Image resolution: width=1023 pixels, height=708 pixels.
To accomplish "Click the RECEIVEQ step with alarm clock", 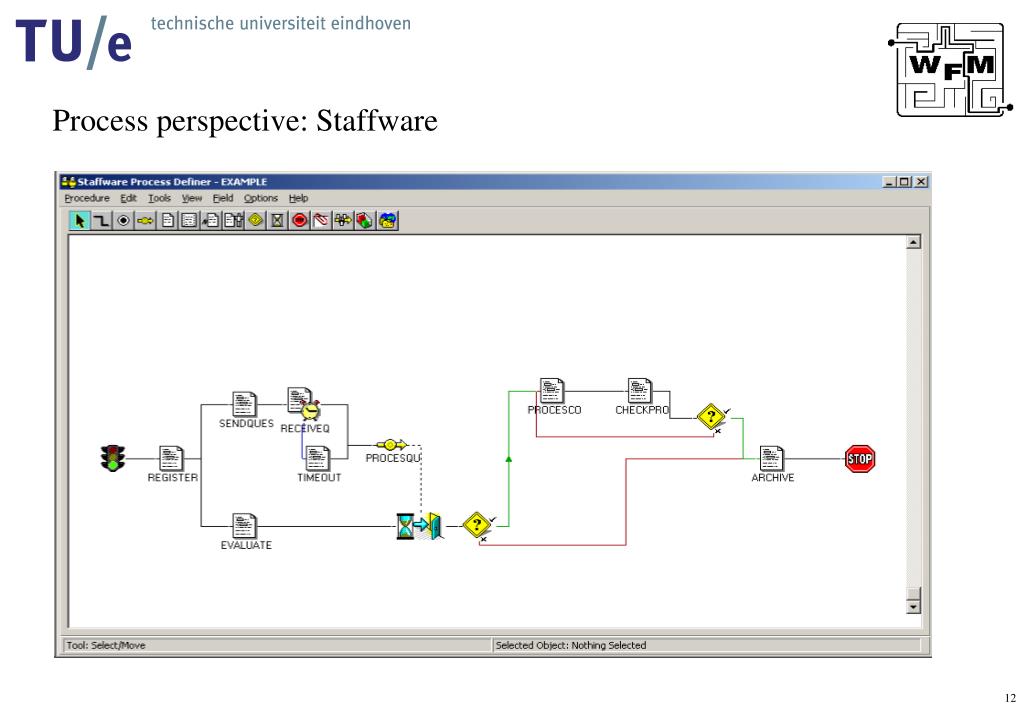I will pos(303,404).
